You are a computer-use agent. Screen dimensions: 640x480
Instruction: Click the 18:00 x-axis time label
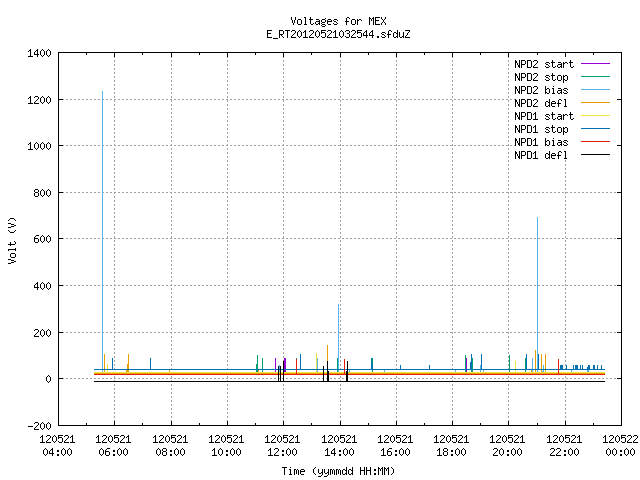451,452
